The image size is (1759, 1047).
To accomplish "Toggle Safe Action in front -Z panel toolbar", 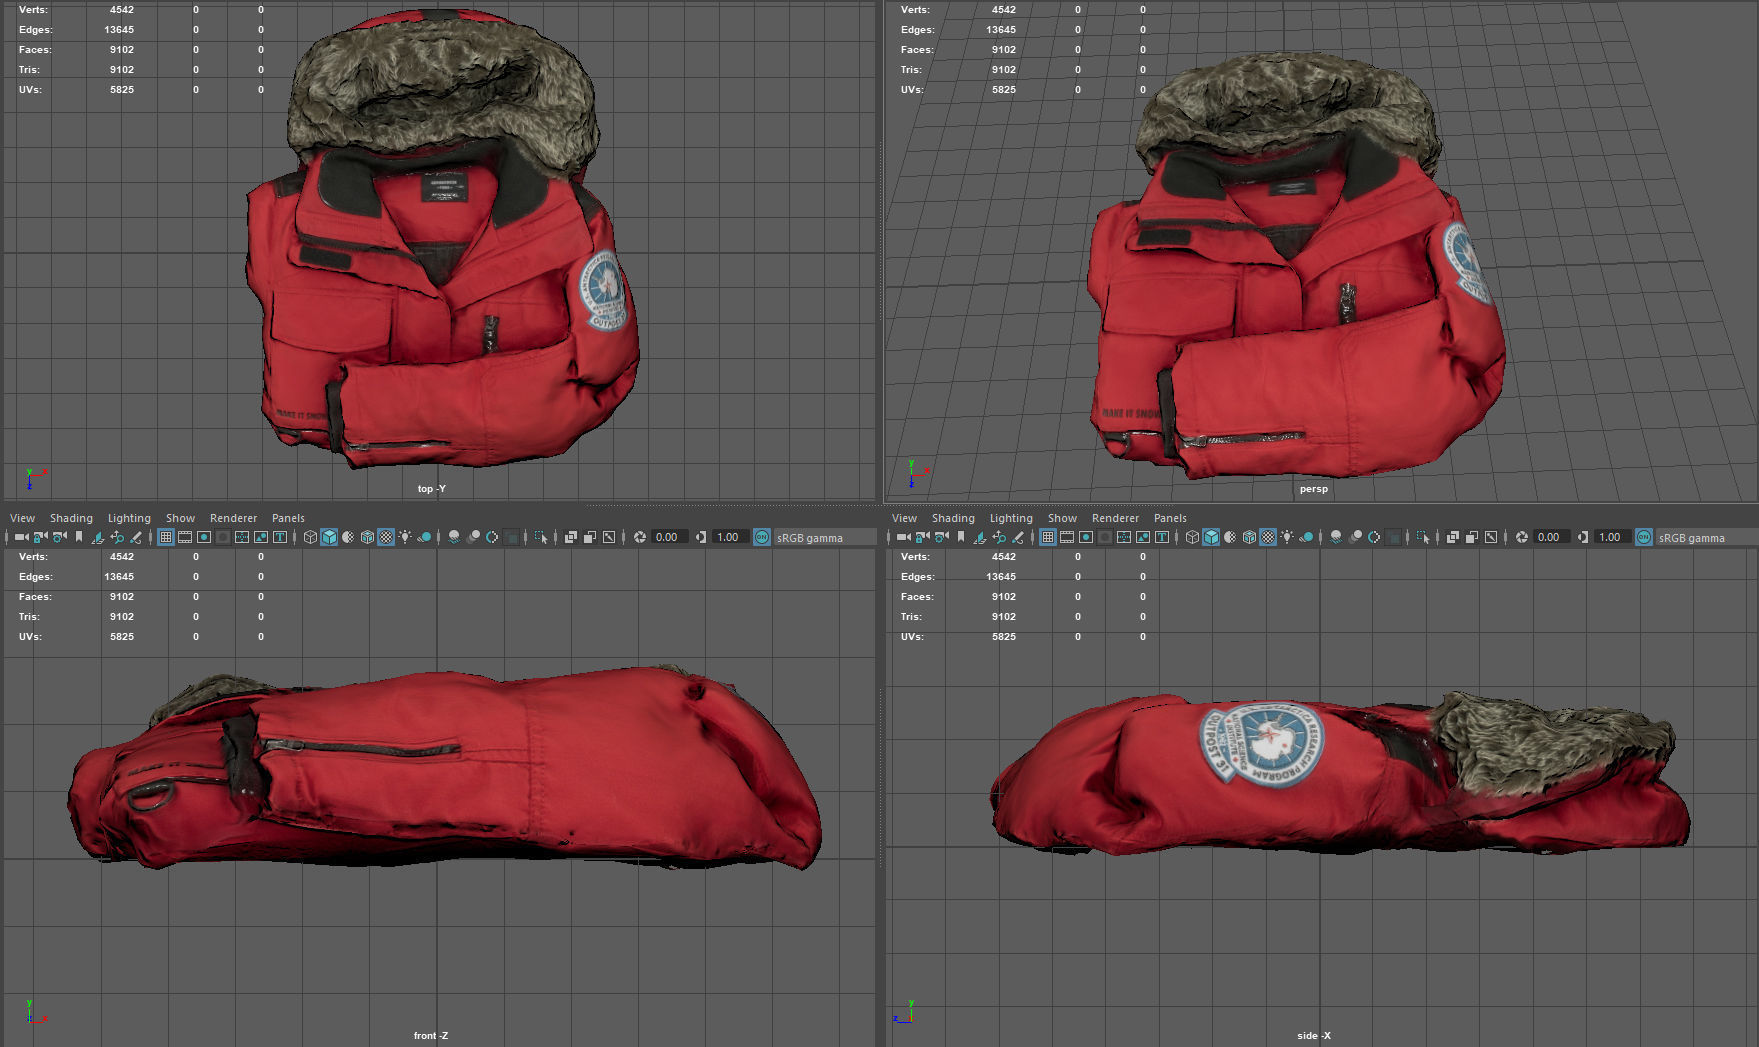I will 261,537.
